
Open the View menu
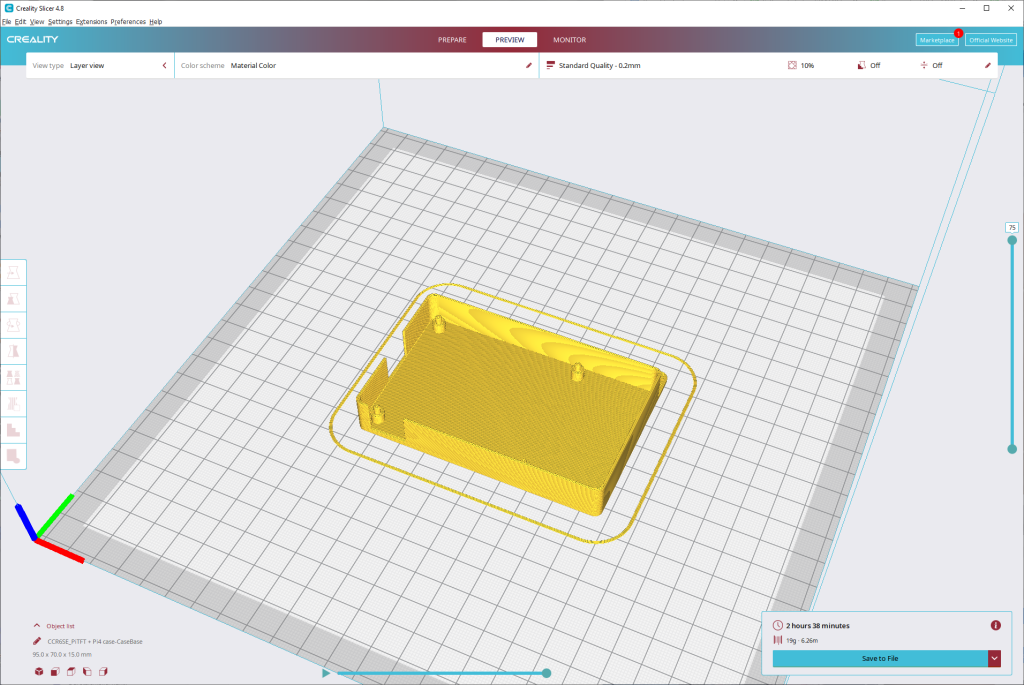coord(37,22)
